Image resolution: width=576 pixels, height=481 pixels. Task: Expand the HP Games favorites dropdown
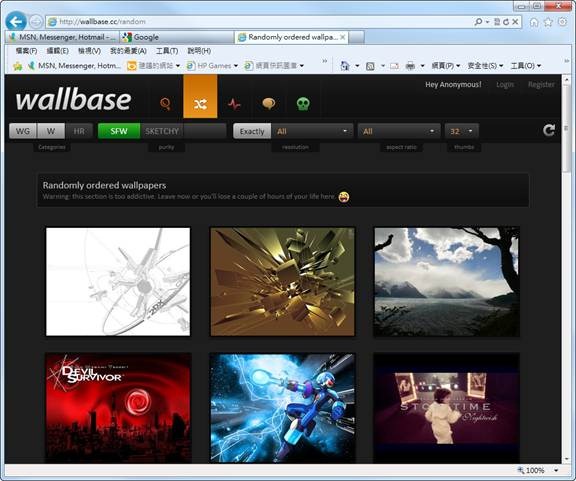(x=236, y=66)
